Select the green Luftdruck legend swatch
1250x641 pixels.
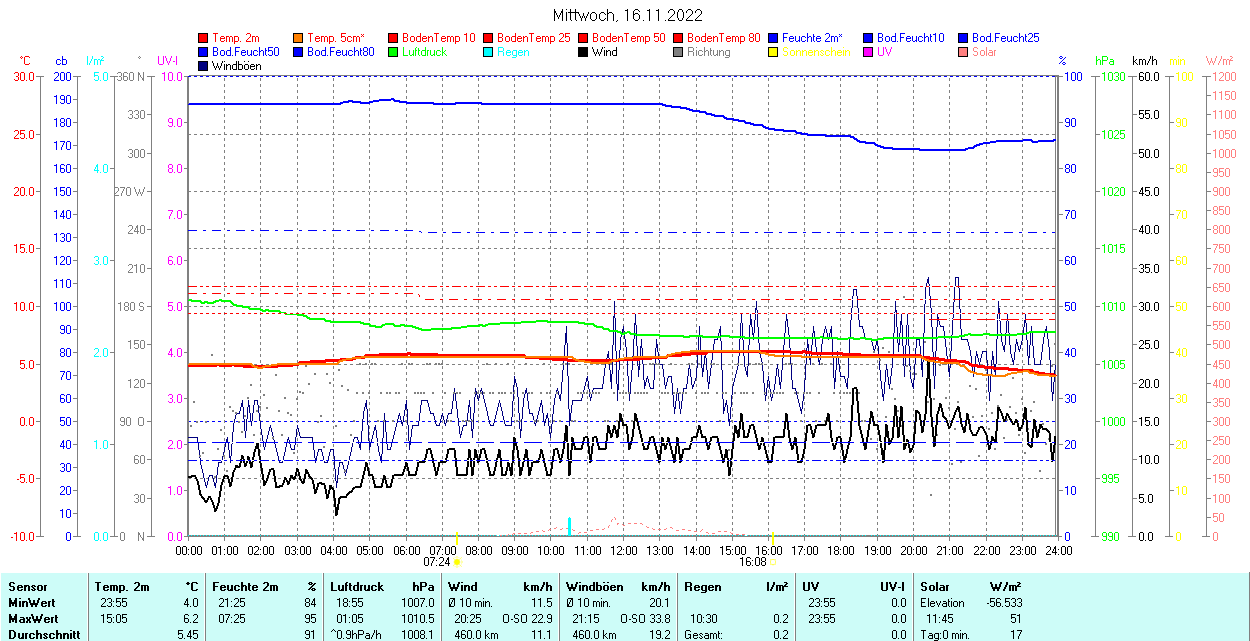coord(394,52)
